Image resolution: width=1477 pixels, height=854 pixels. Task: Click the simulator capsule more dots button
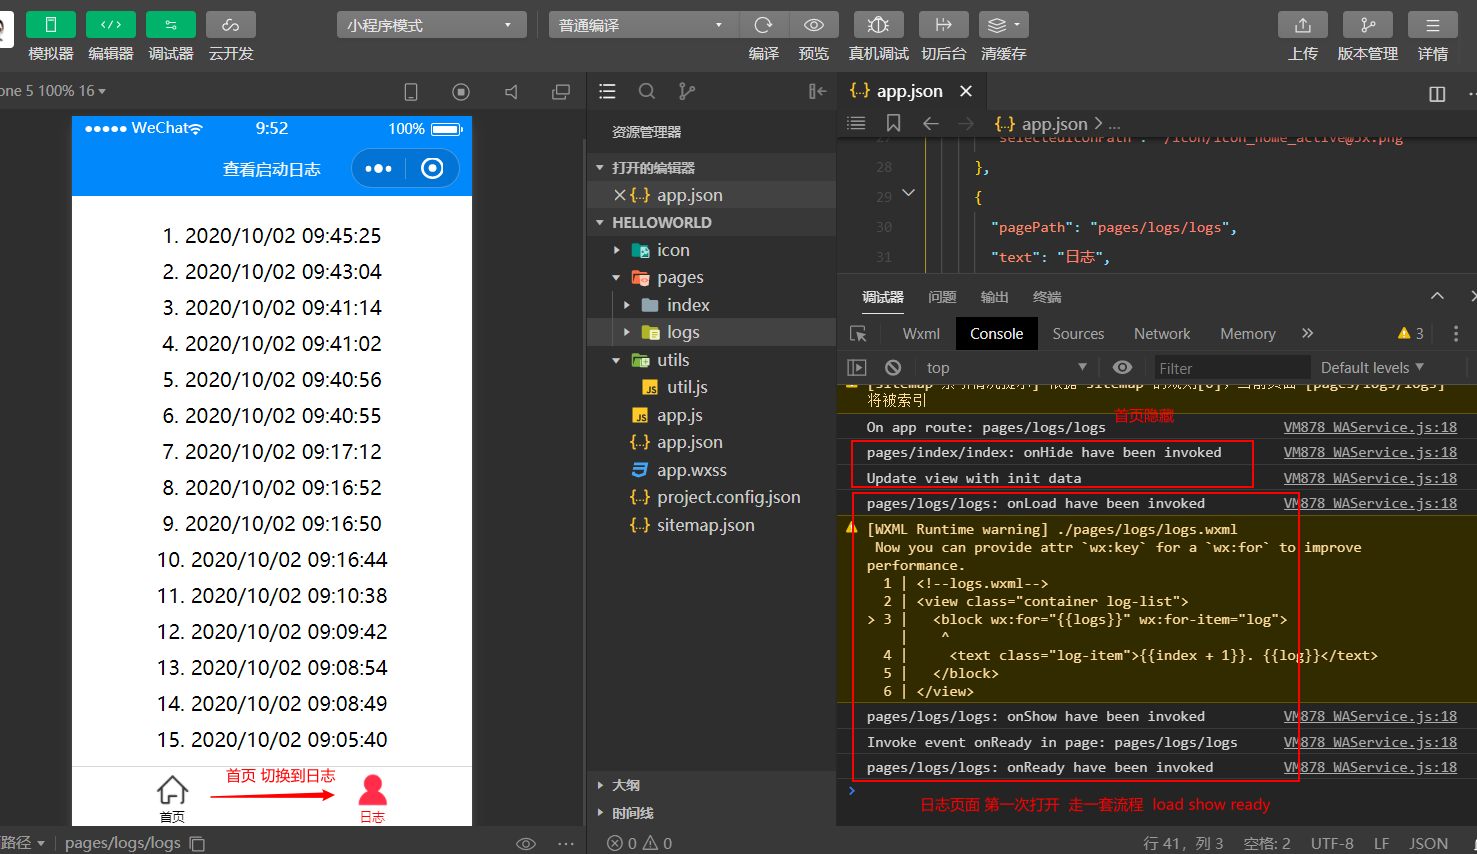[378, 168]
